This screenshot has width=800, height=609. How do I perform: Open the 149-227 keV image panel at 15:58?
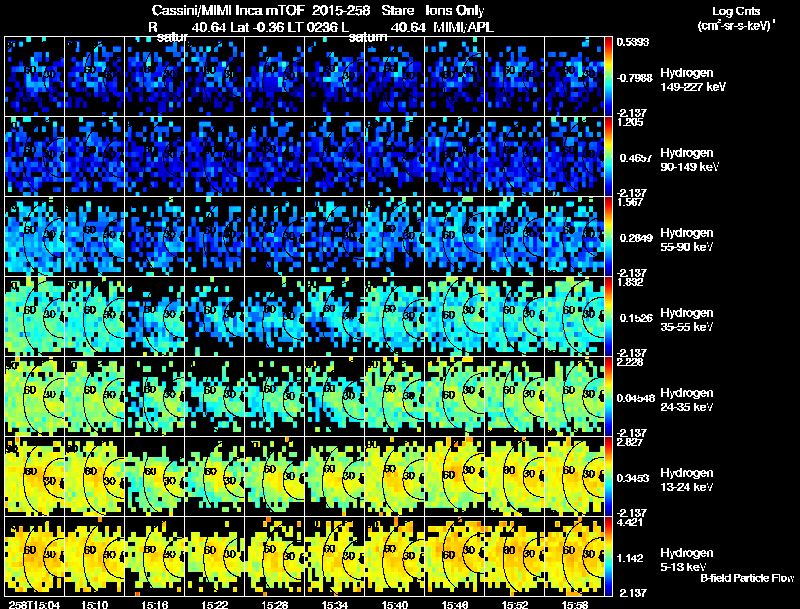(575, 77)
